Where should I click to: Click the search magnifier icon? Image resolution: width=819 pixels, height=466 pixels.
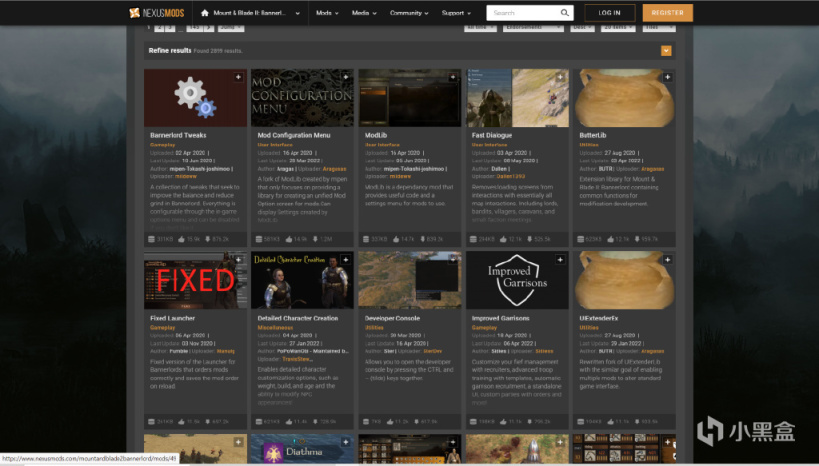click(x=565, y=13)
